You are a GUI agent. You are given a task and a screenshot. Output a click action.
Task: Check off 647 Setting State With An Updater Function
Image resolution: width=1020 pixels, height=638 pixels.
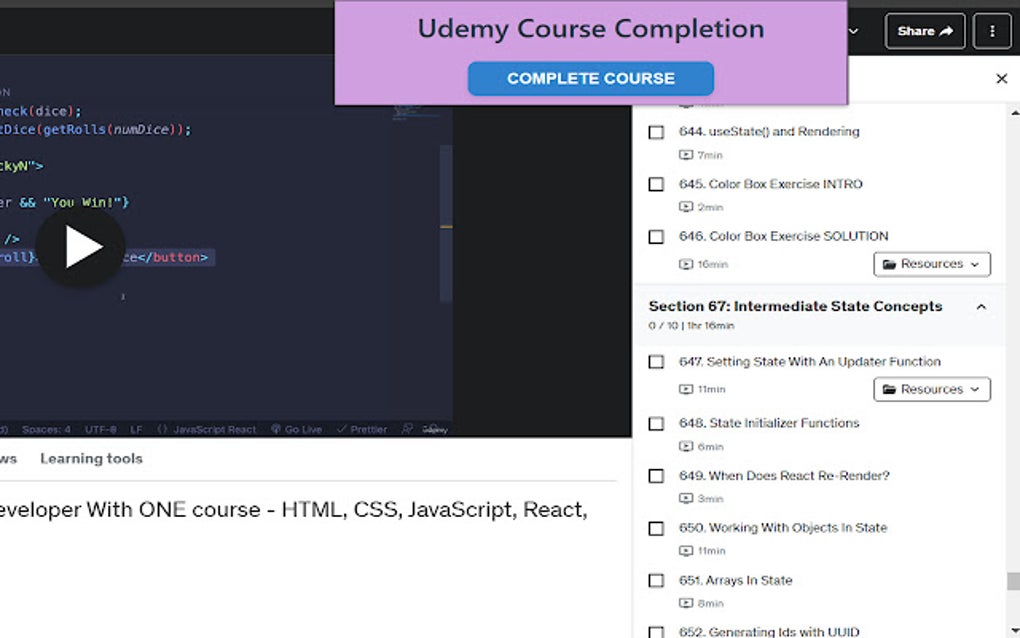pos(656,361)
